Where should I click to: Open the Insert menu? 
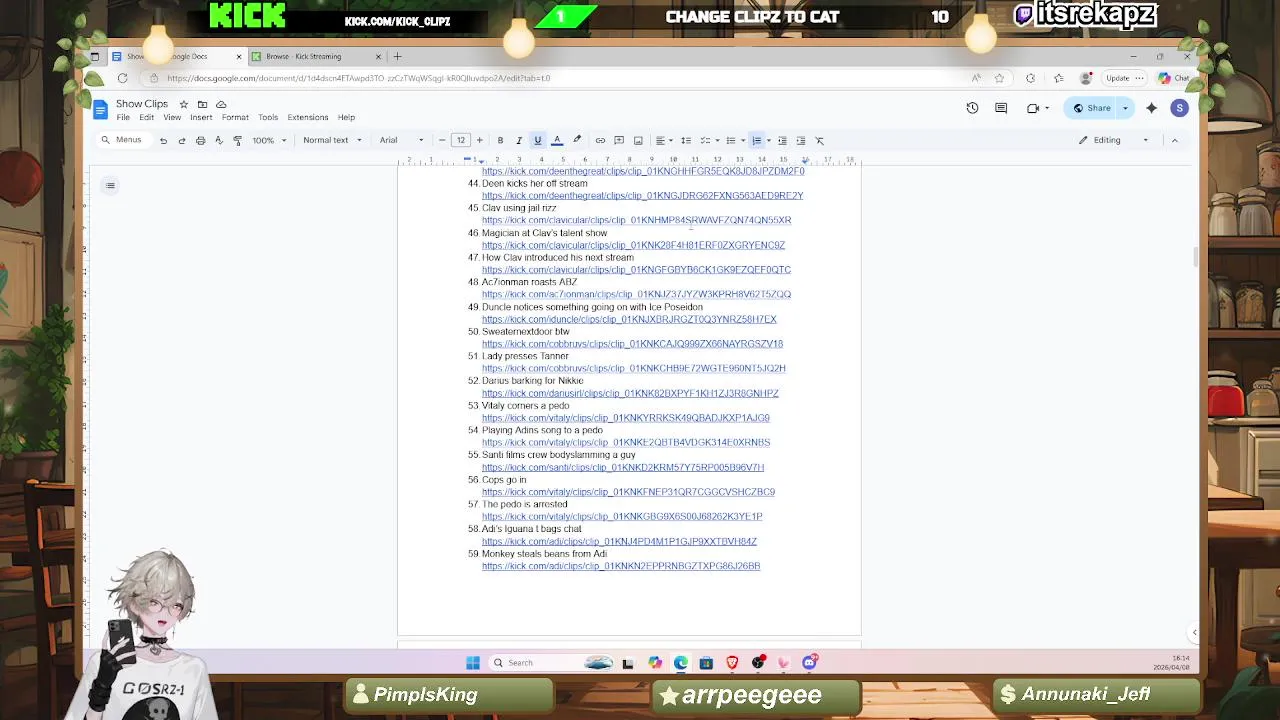pos(201,118)
